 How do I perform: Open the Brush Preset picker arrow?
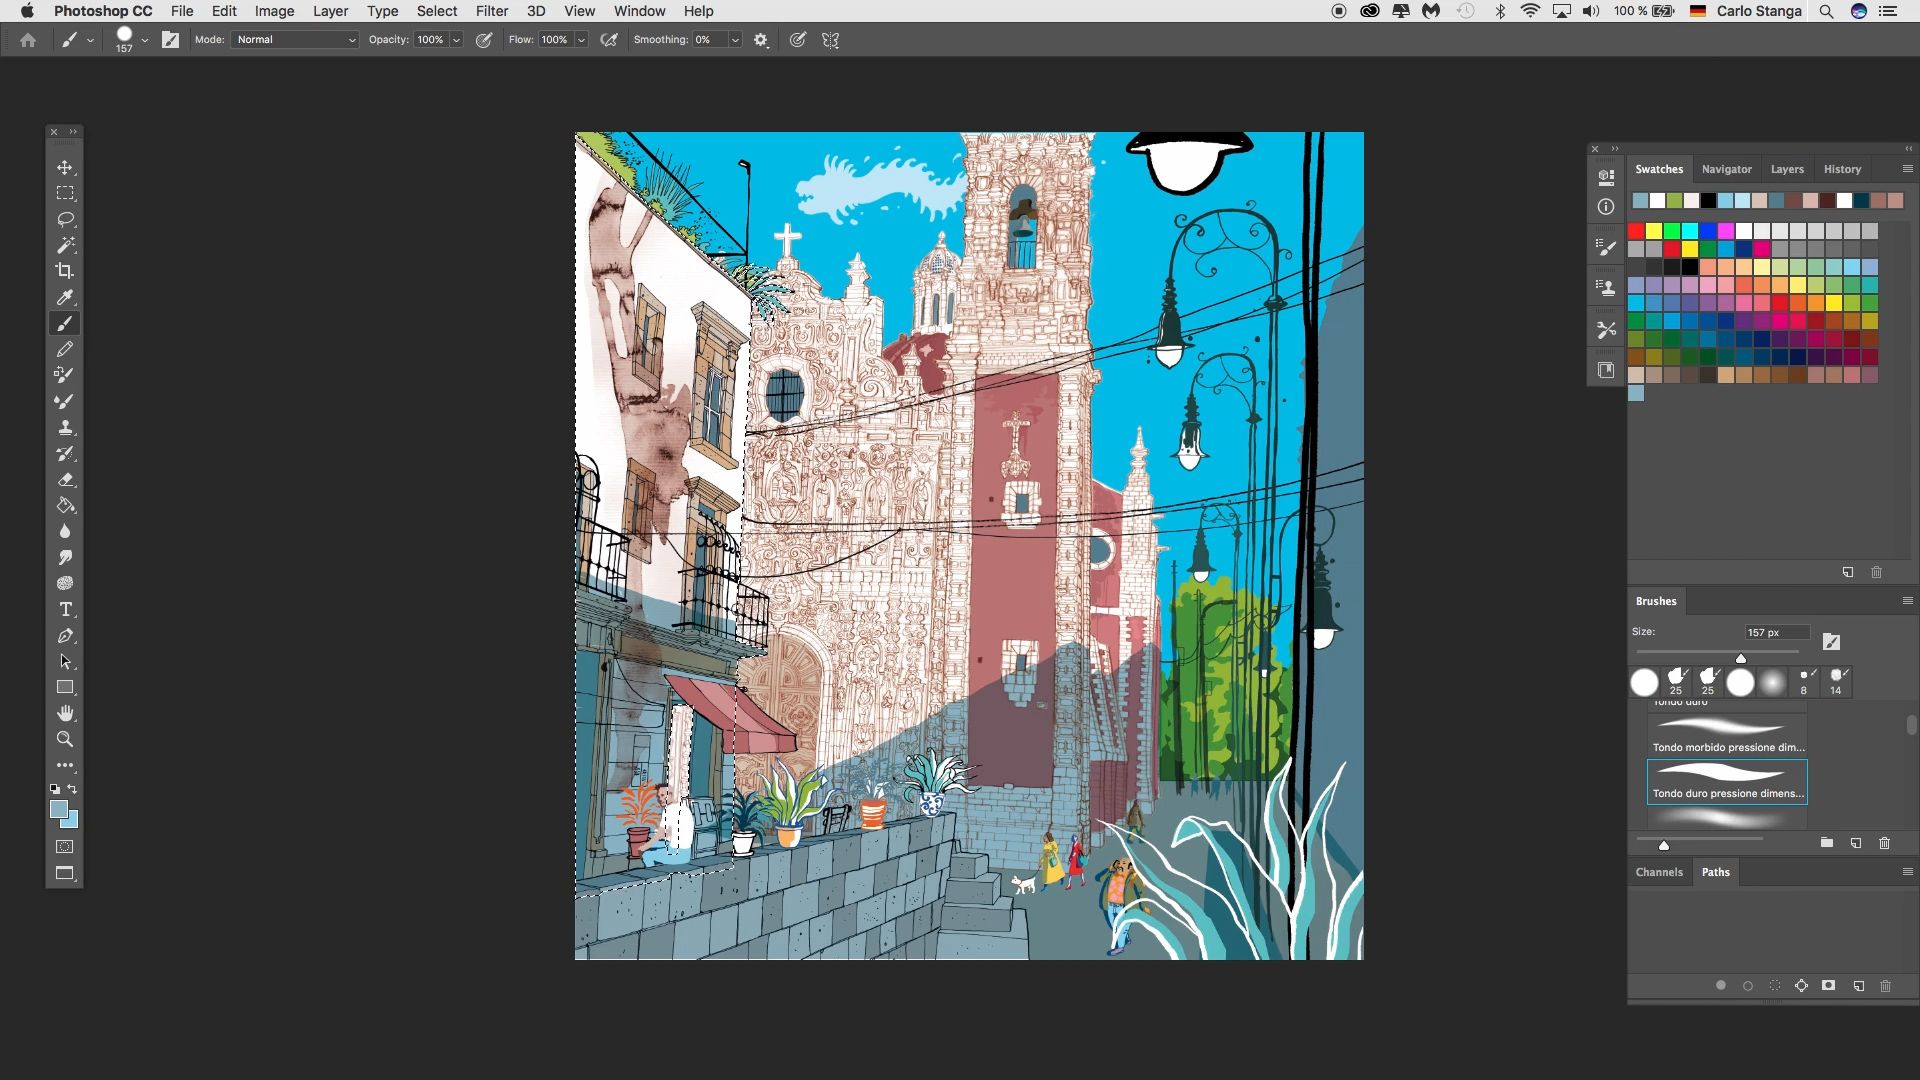[x=145, y=40]
